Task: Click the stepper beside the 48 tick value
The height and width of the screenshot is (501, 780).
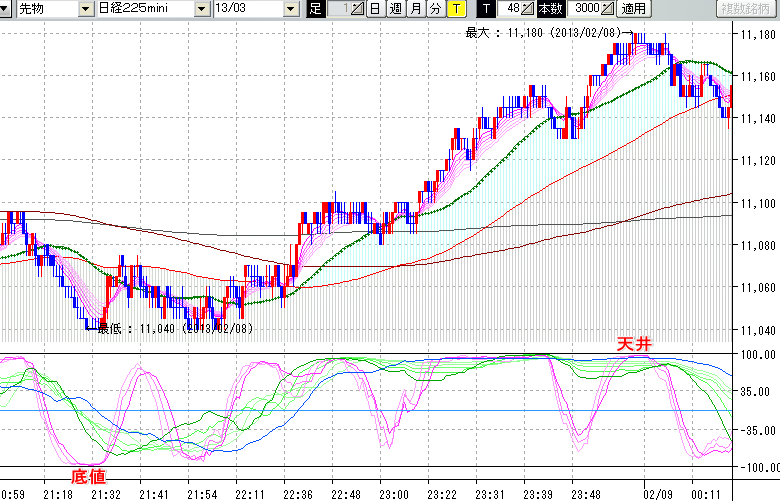Action: [529, 9]
